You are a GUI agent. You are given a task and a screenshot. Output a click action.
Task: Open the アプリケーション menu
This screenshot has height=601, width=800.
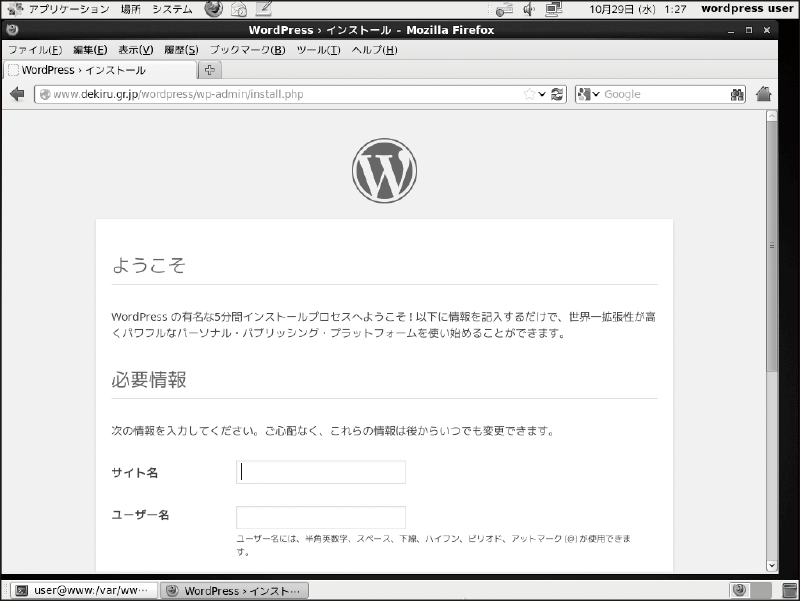[x=69, y=9]
